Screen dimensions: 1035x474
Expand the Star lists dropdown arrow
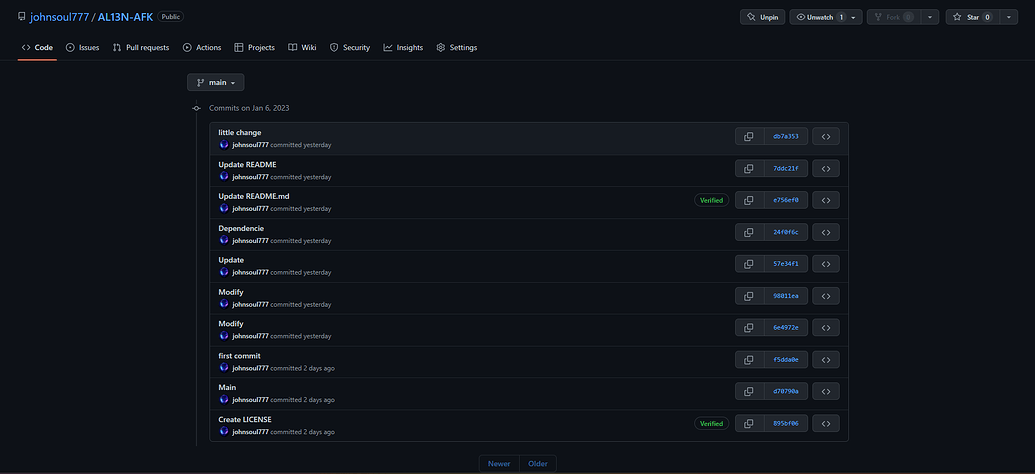point(1008,17)
